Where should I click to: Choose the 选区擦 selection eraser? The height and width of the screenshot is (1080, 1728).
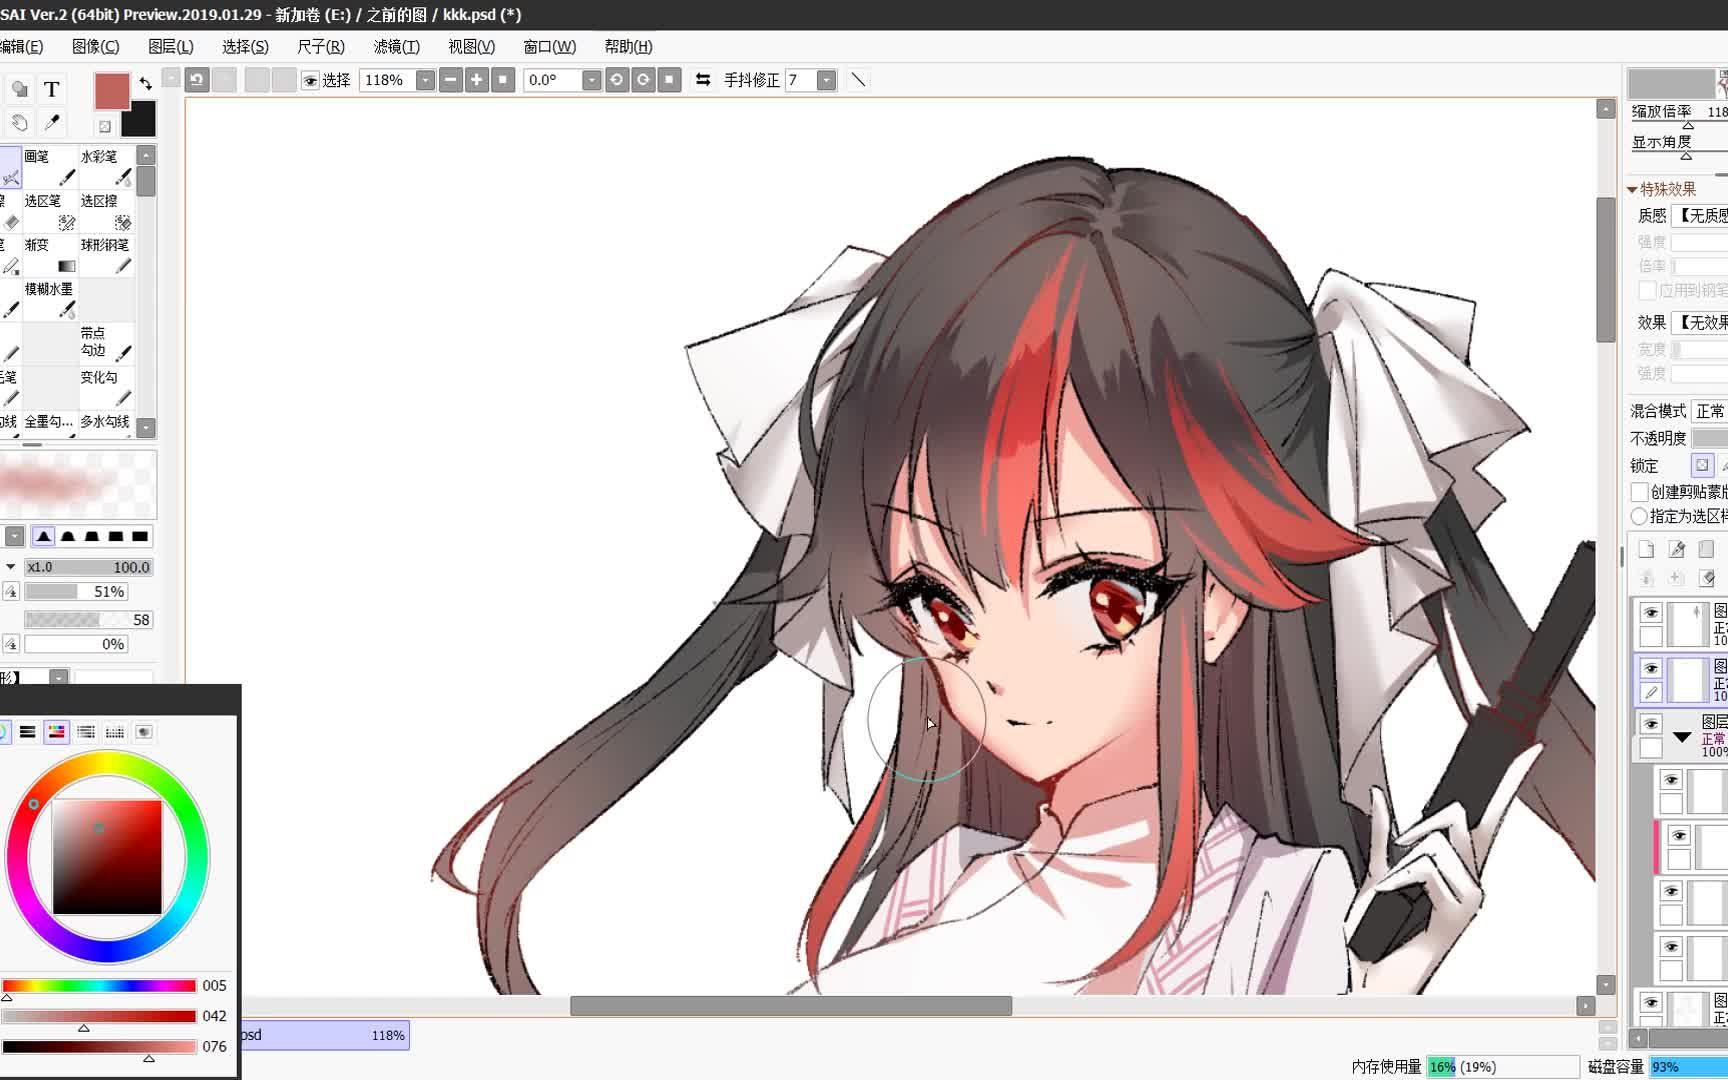point(106,211)
